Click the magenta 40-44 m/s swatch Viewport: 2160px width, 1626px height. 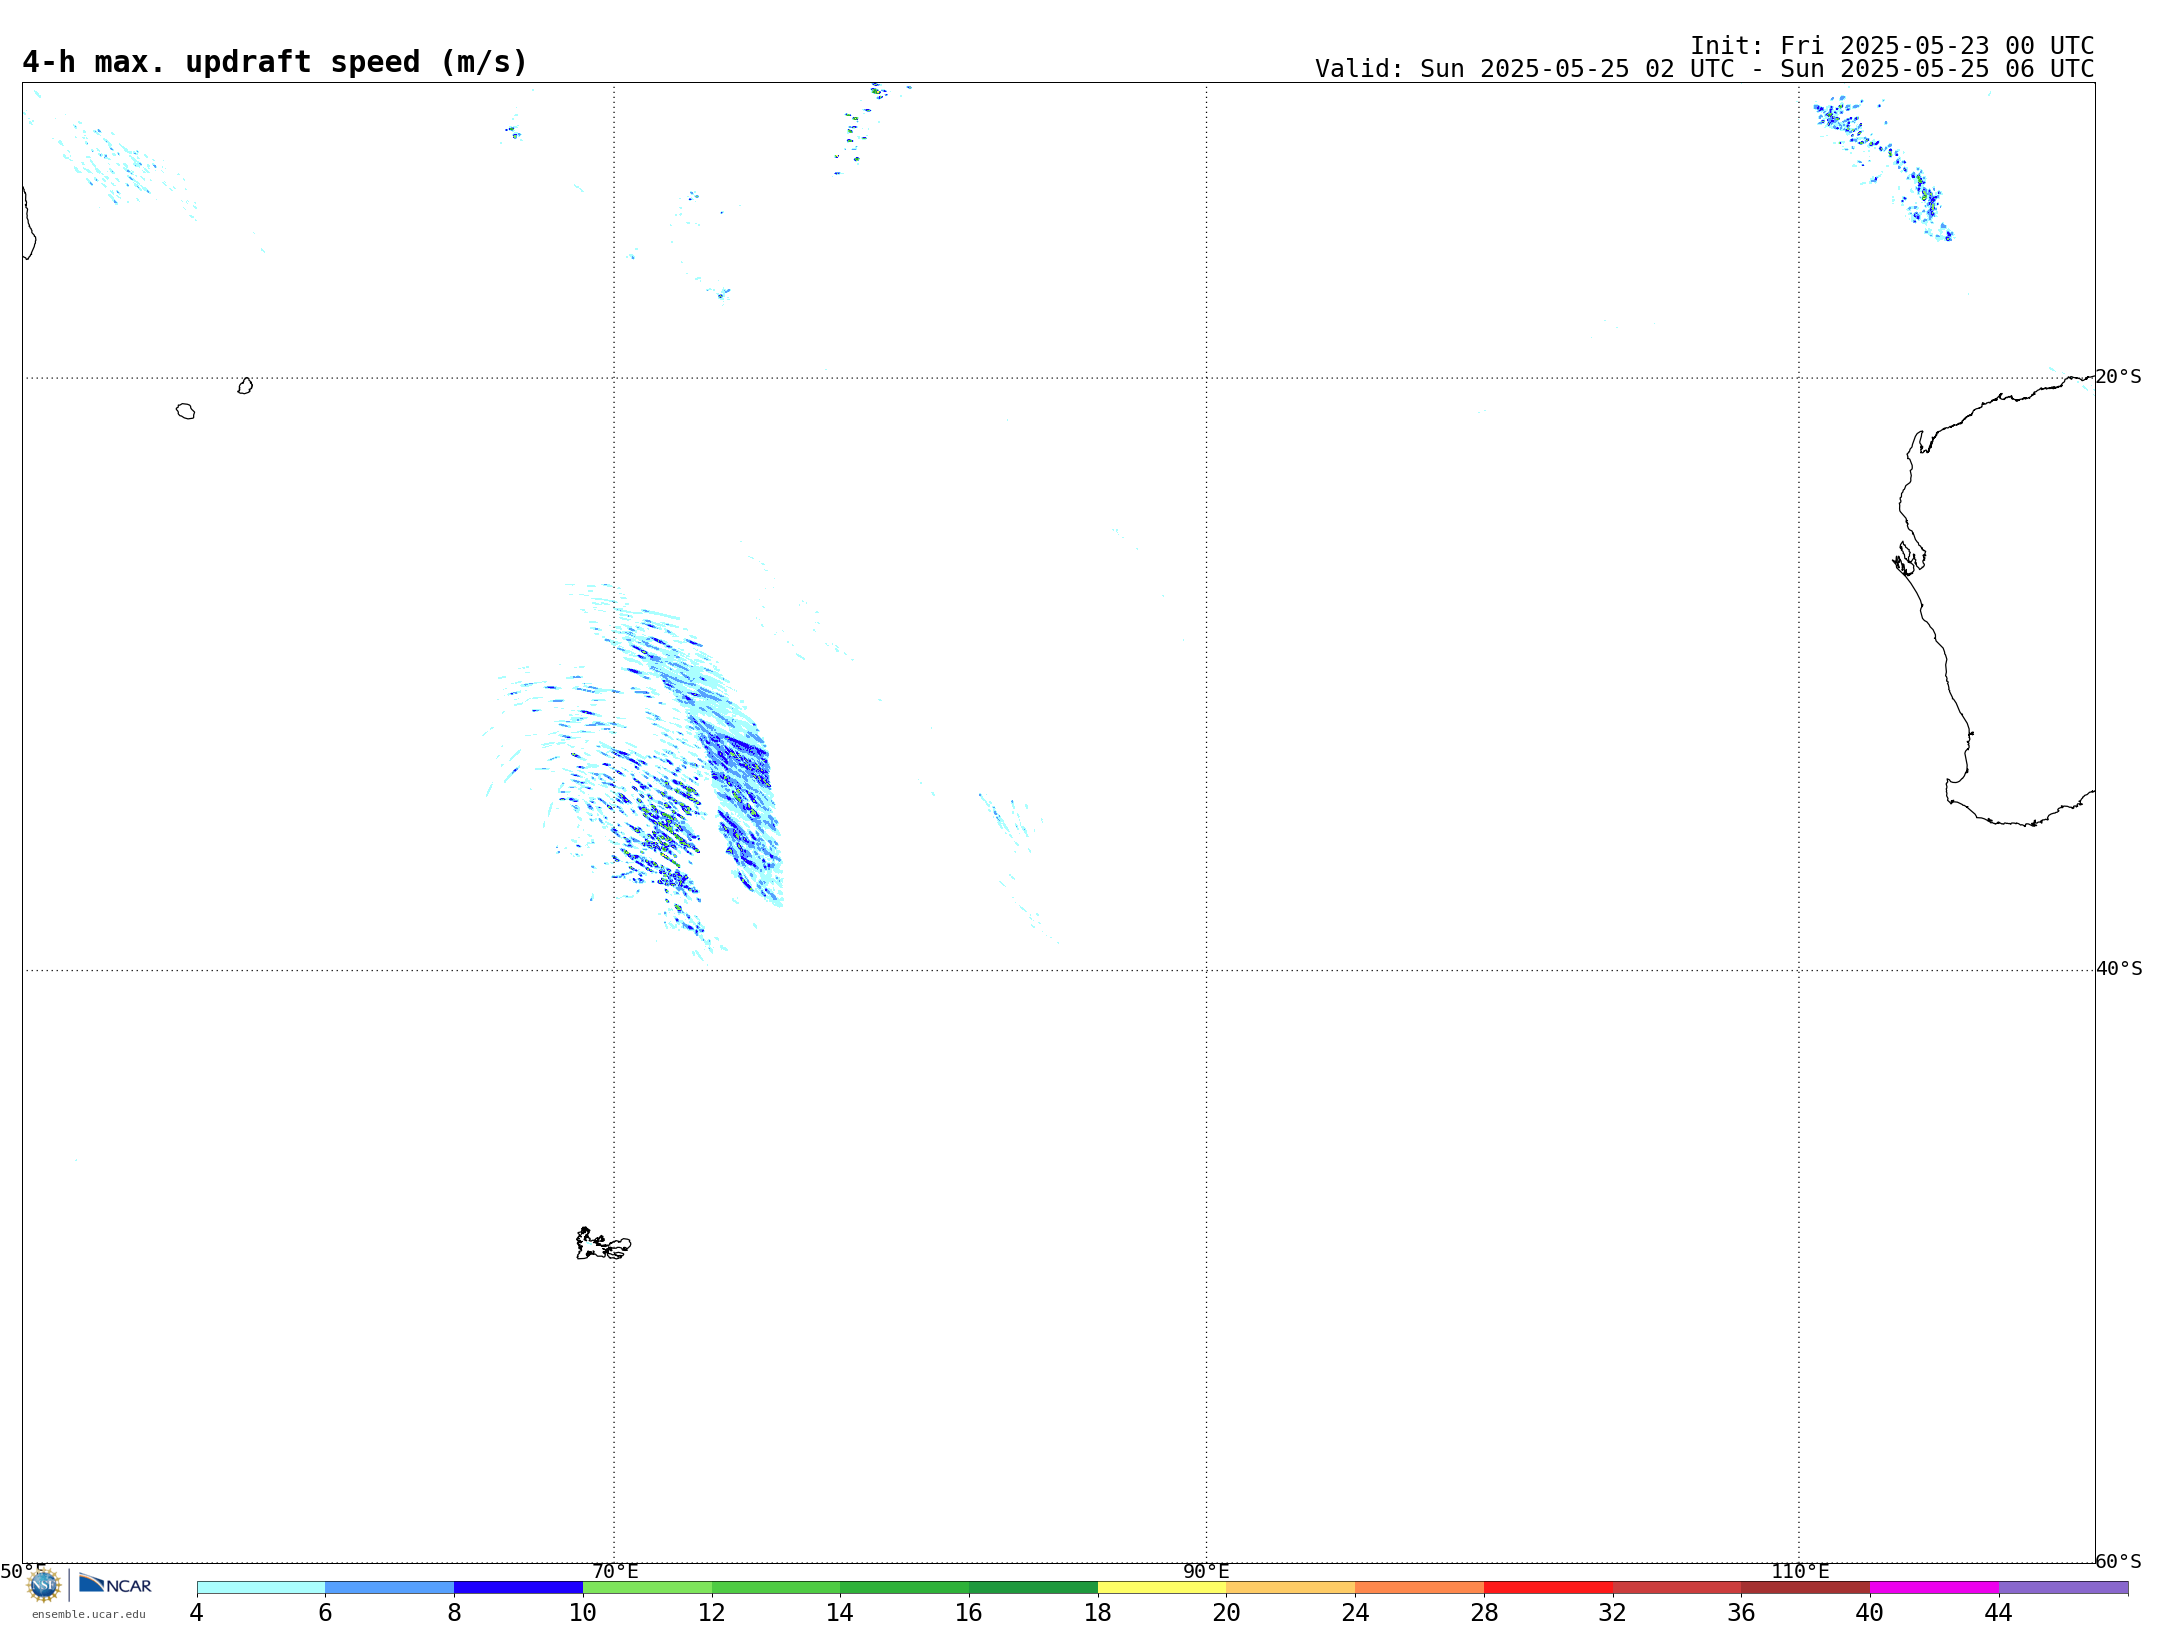[x=1934, y=1587]
